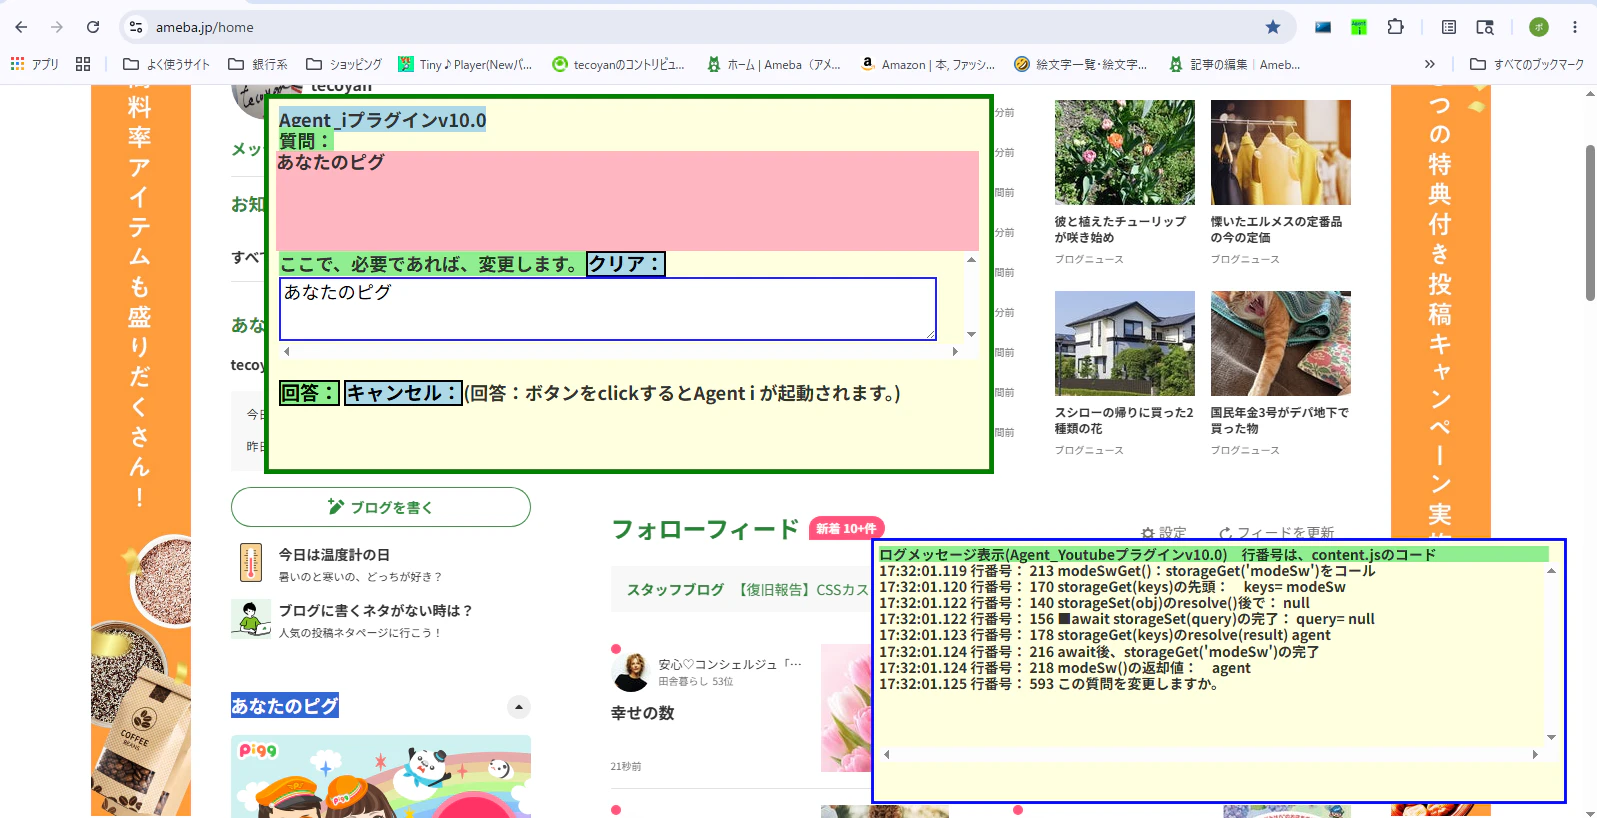1597x818 pixels.
Task: Open the Amazon bookmark
Action: tap(928, 64)
